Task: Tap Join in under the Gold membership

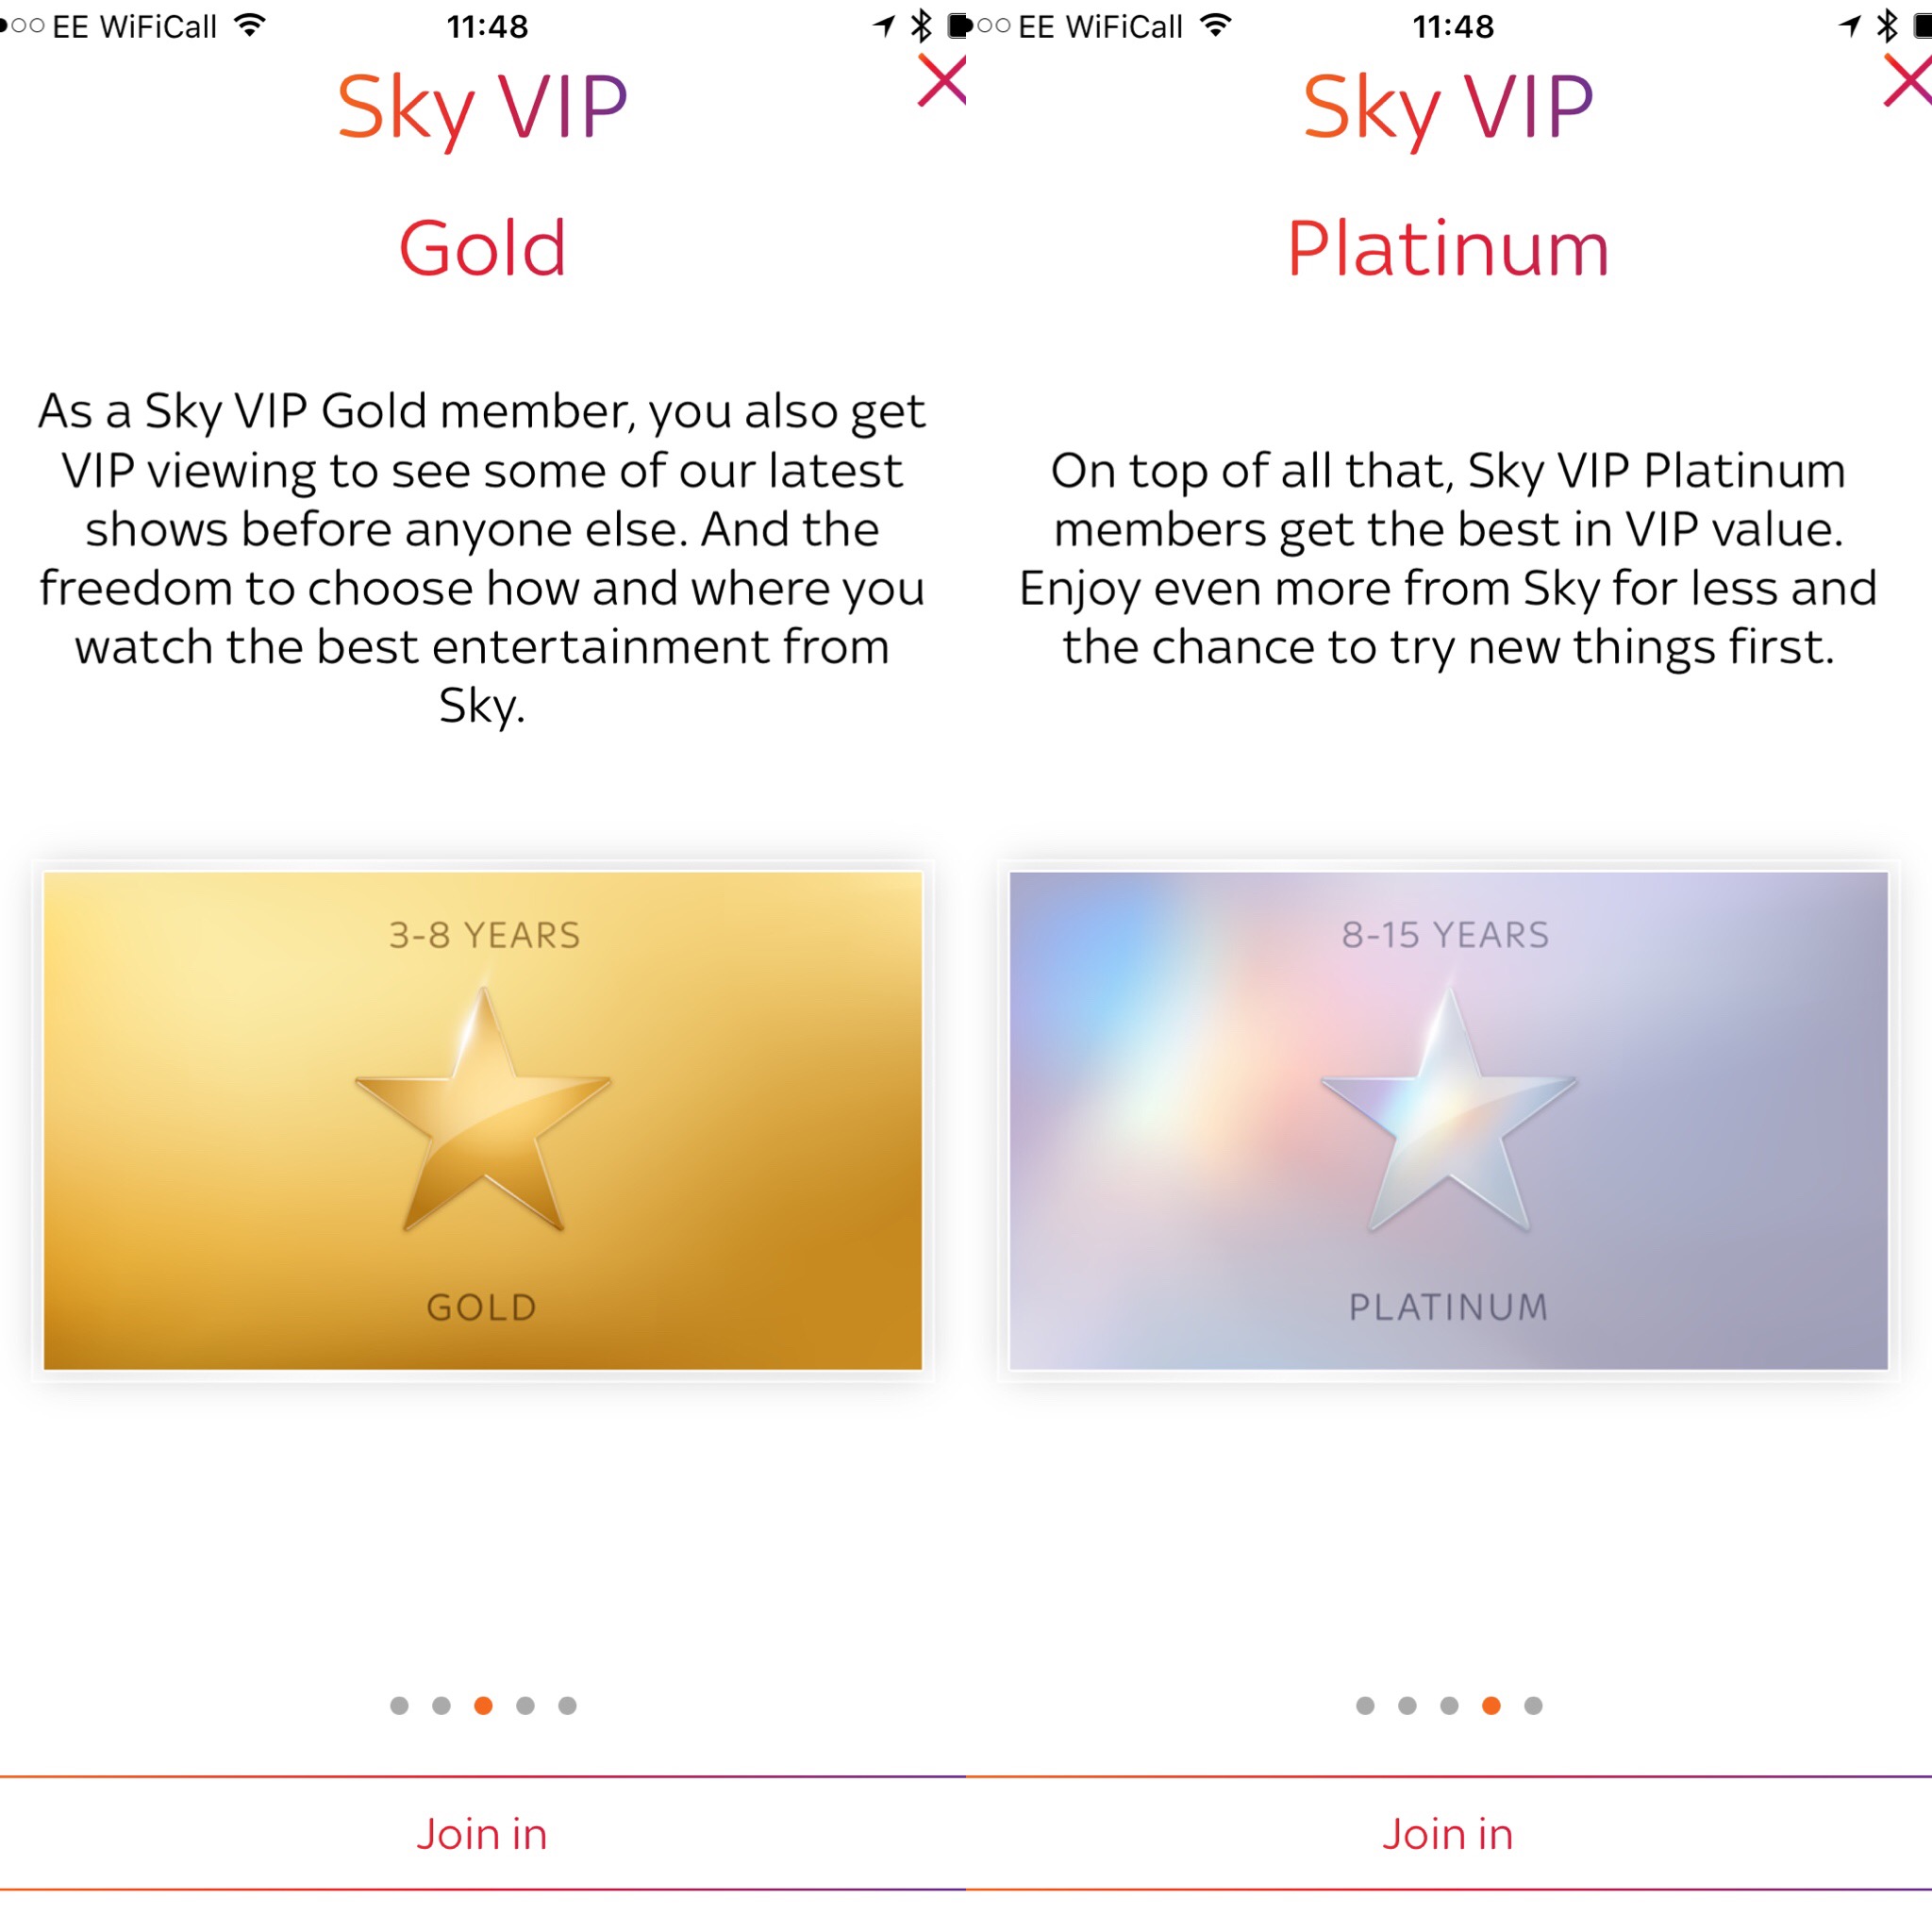Action: pos(483,1834)
